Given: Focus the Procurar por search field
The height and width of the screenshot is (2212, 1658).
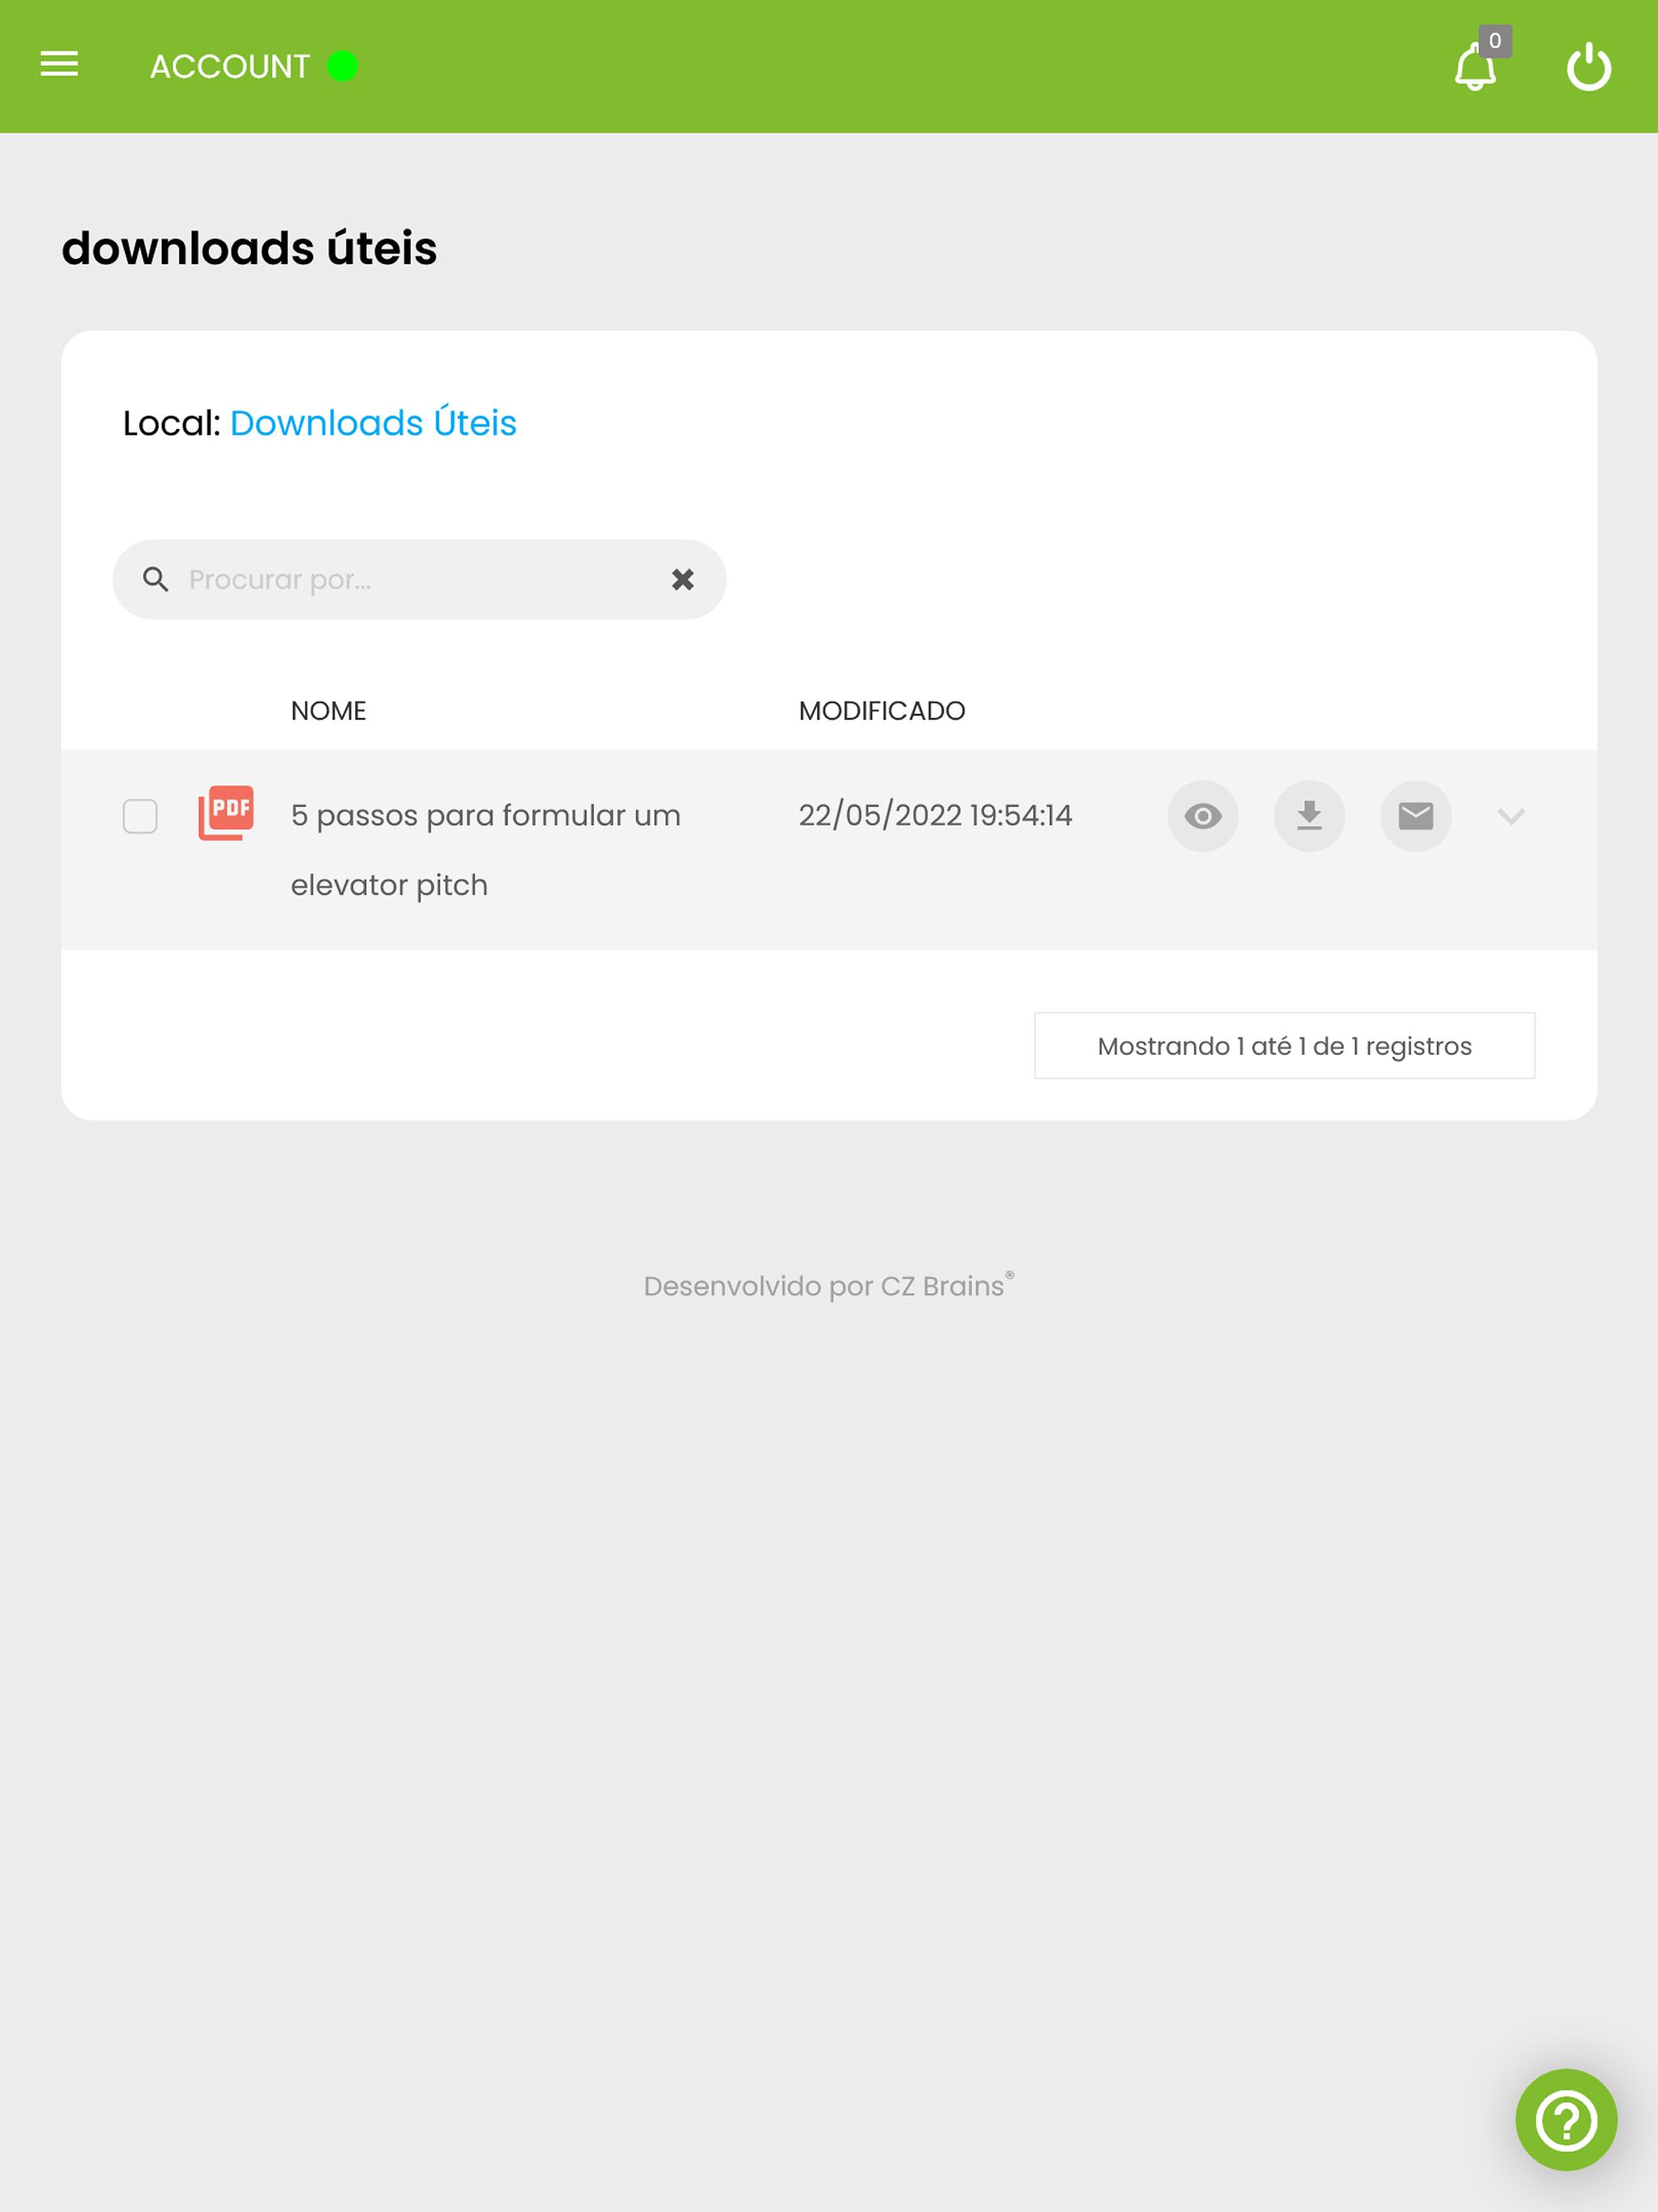Looking at the screenshot, I should [419, 579].
